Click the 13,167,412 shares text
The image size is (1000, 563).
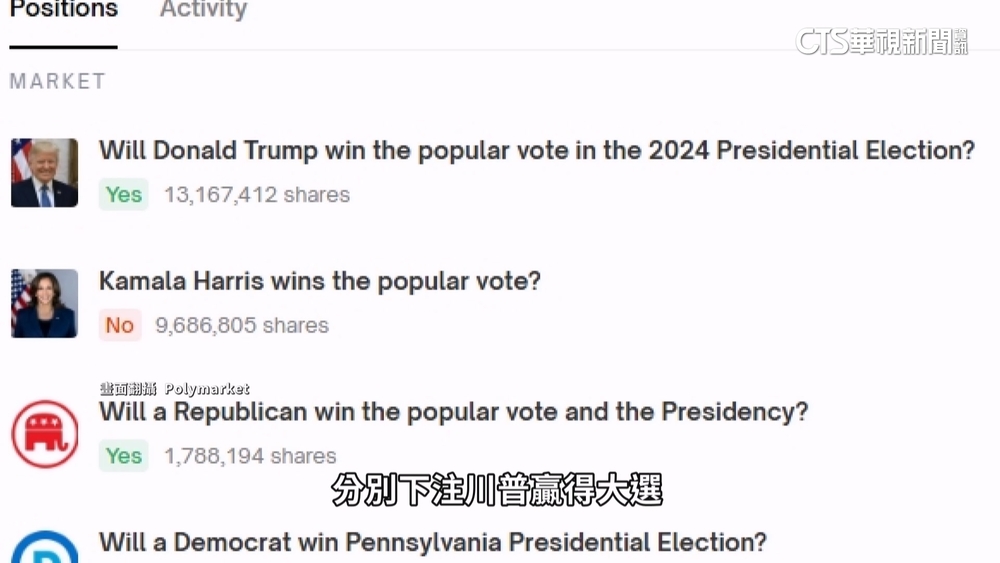(x=257, y=195)
